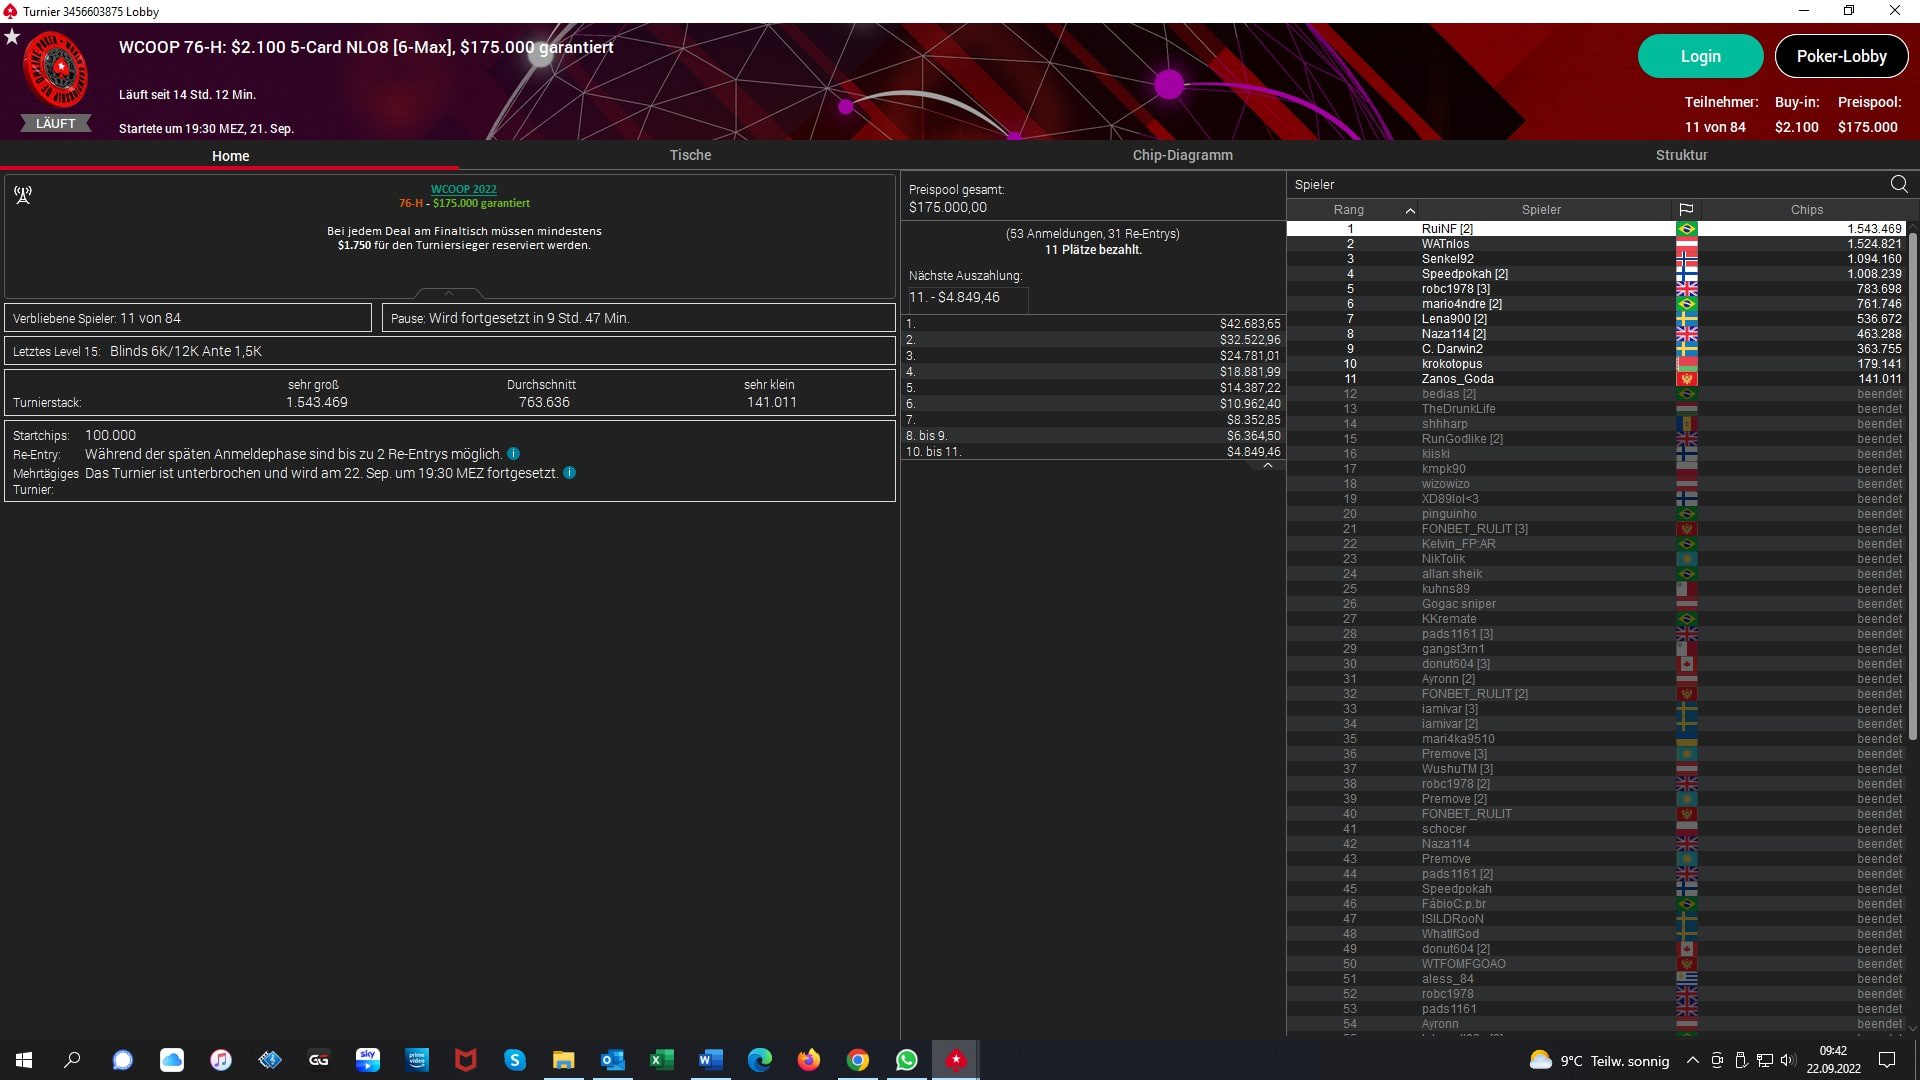Open McAfee from the taskbar
This screenshot has width=1920, height=1080.
pyautogui.click(x=465, y=1060)
